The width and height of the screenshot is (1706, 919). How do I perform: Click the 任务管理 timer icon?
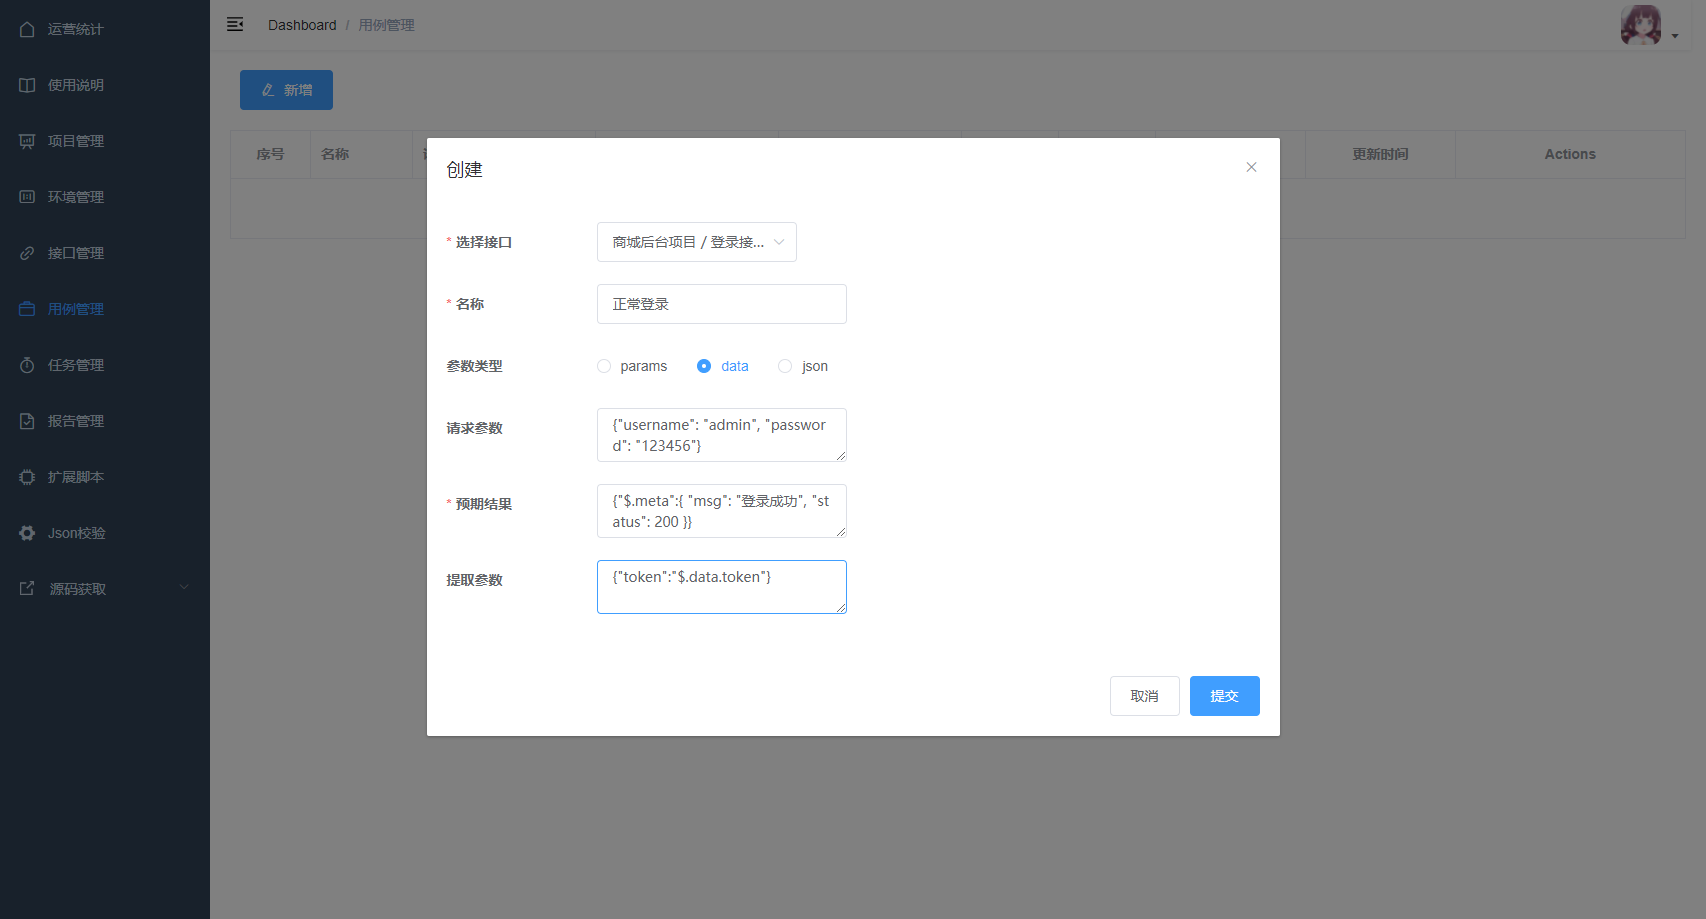click(27, 365)
